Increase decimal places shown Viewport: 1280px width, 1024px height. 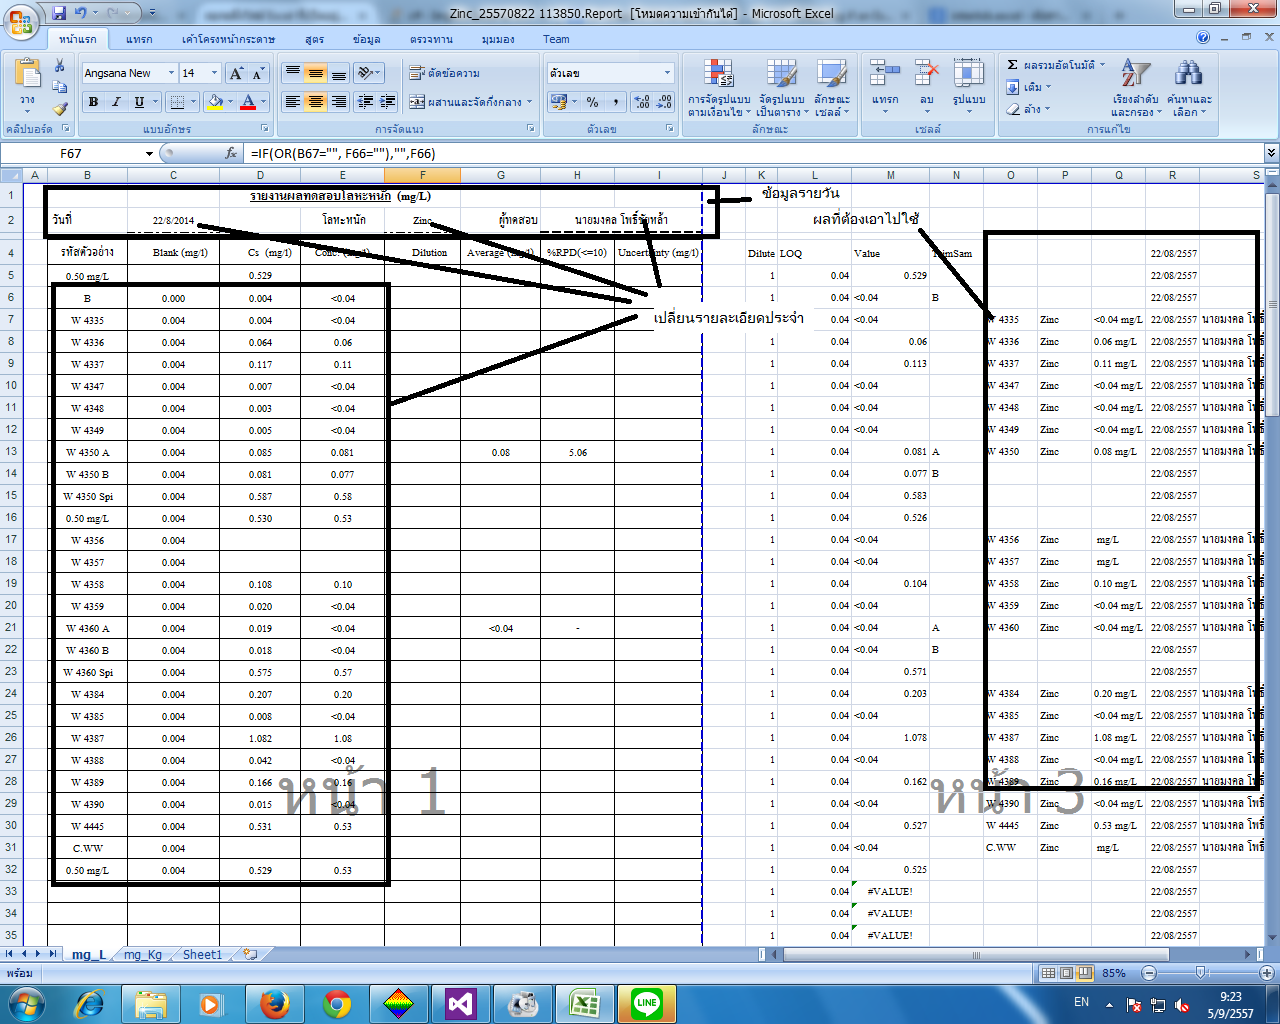(x=642, y=102)
